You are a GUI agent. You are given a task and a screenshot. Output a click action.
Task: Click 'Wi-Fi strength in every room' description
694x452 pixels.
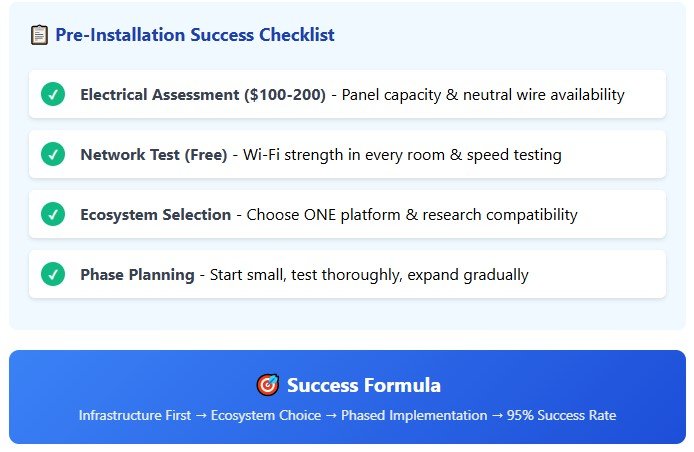pyautogui.click(x=344, y=155)
